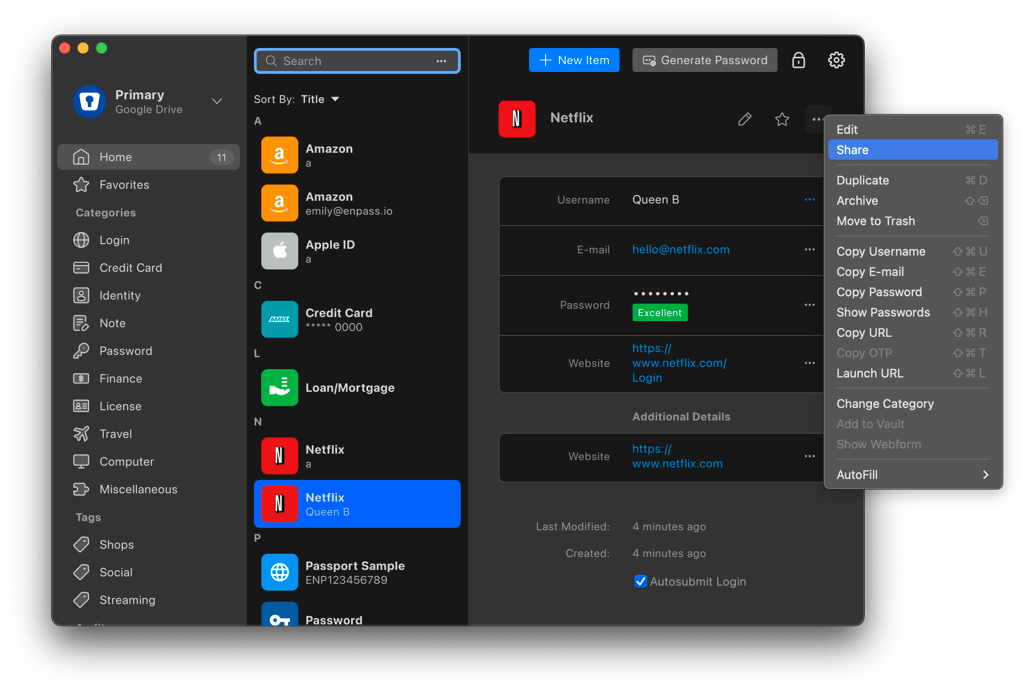Choose Copy Username menu entry
The image size is (1024, 694).
click(912, 251)
